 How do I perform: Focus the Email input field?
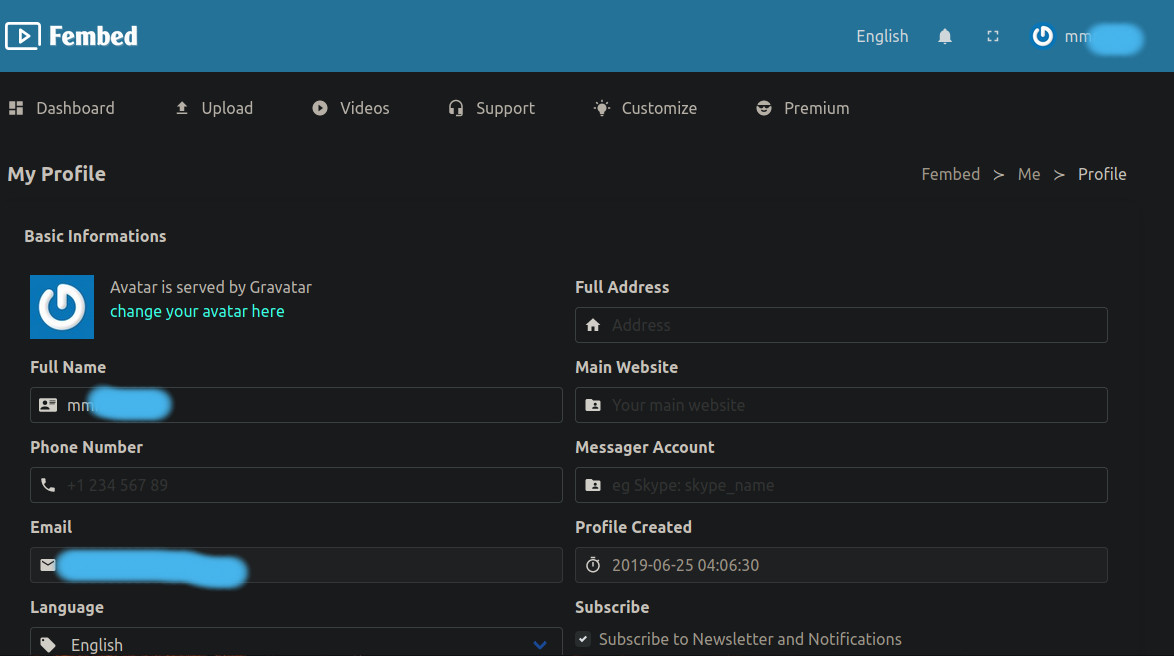[x=296, y=565]
